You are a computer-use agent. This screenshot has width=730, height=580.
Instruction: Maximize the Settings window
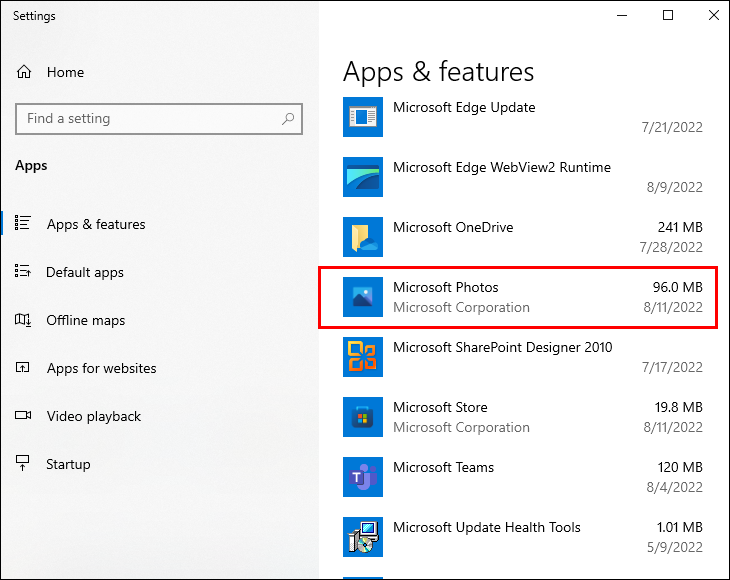(x=668, y=15)
